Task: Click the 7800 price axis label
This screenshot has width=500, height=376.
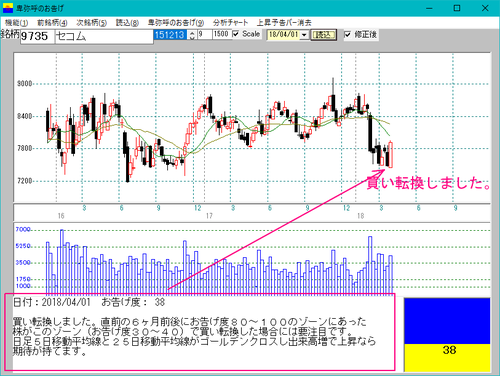Action: (25, 148)
